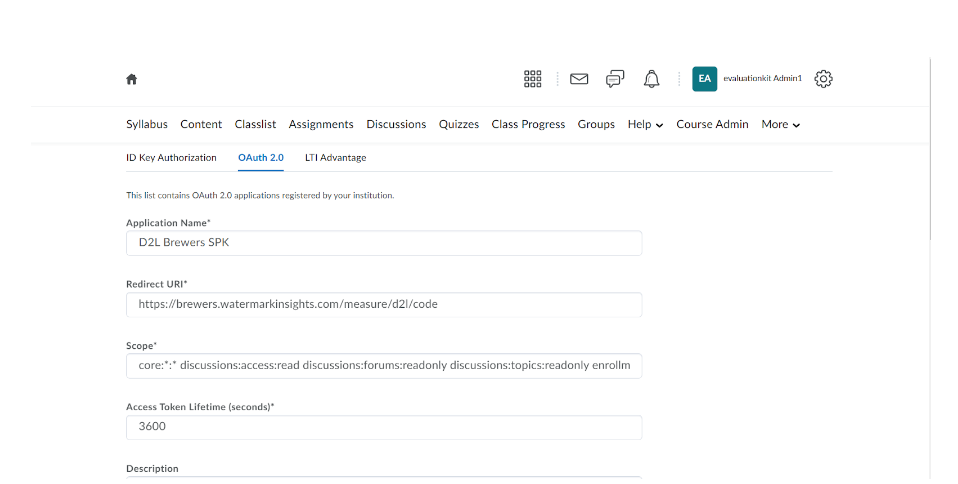Switch to LTI Advantage tab

335,158
